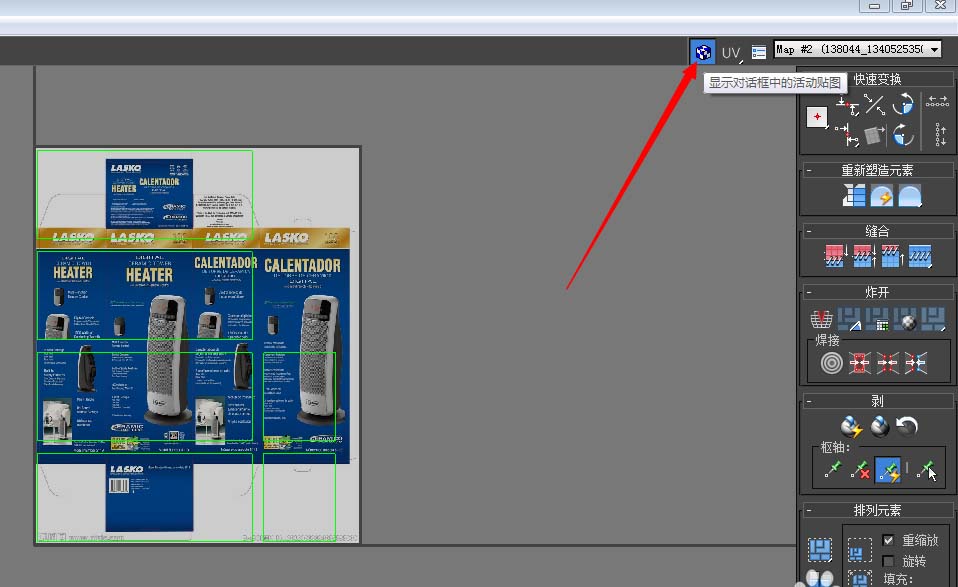Click align vertically to pivot icon
Screen dimensions: 958x587
pyautogui.click(x=848, y=135)
